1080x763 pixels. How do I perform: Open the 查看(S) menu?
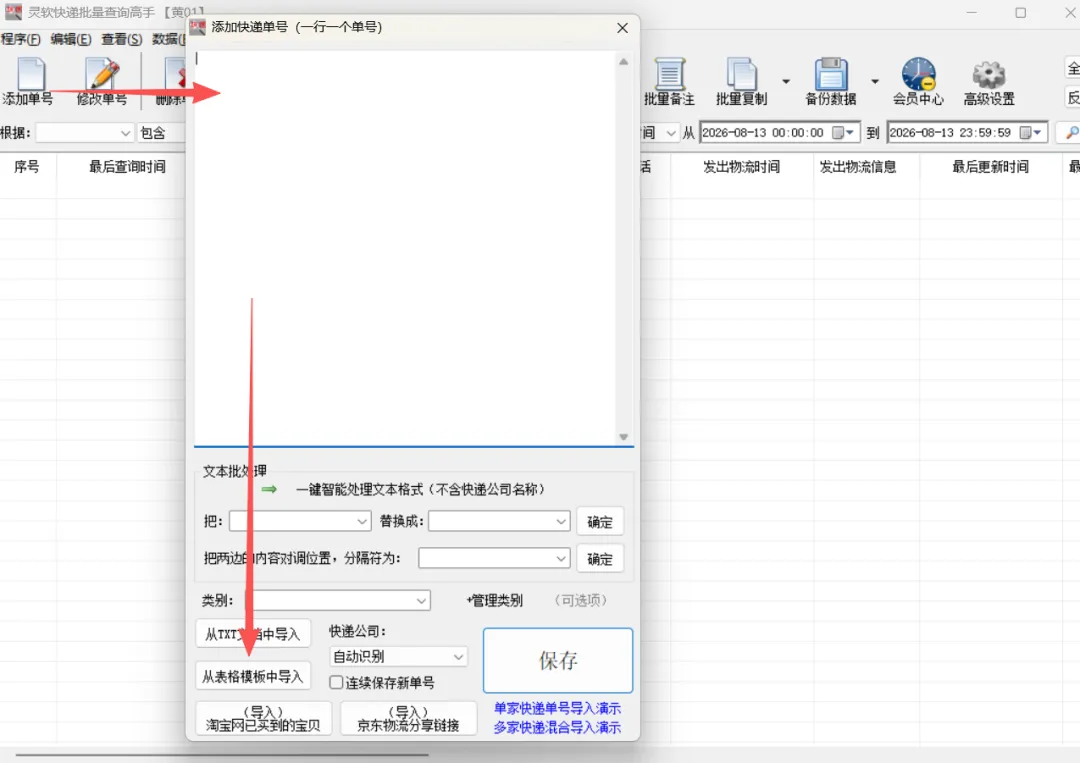click(122, 39)
